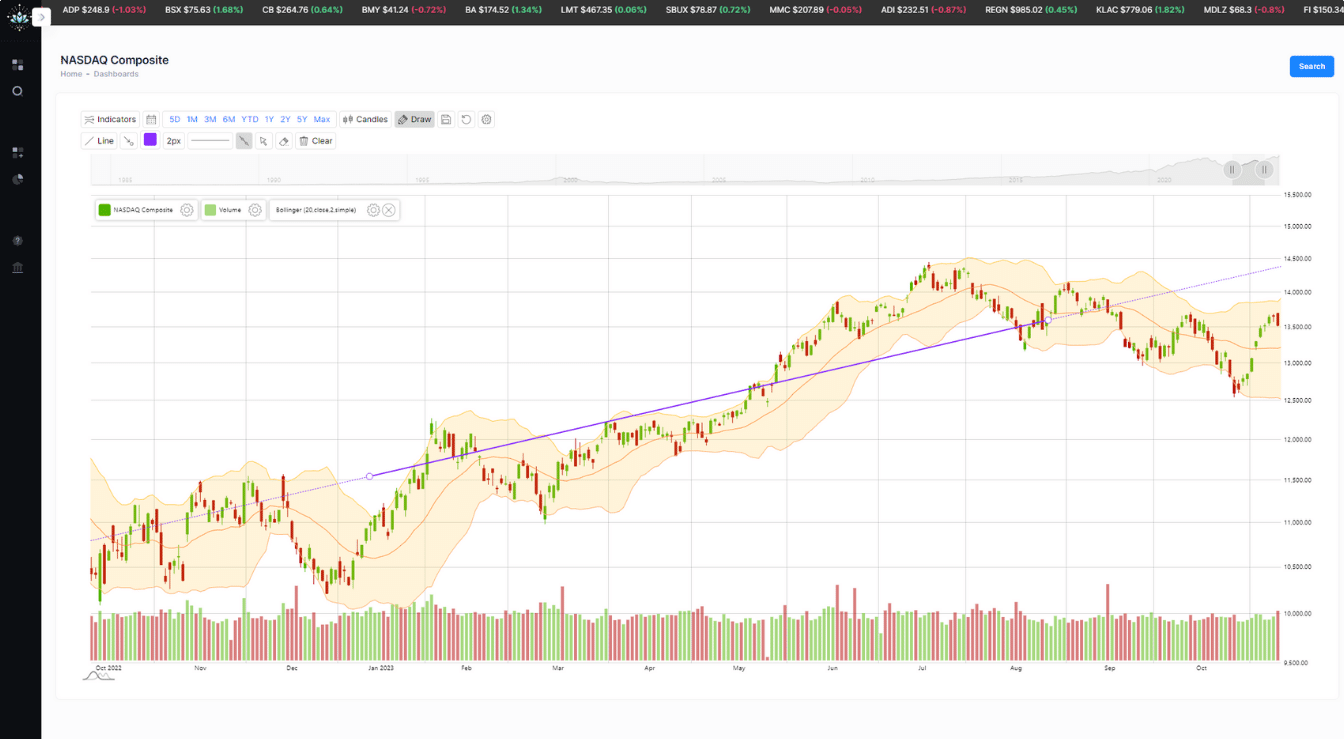Open the search magnifier icon in sidebar
Image resolution: width=1344 pixels, height=739 pixels.
[x=17, y=91]
